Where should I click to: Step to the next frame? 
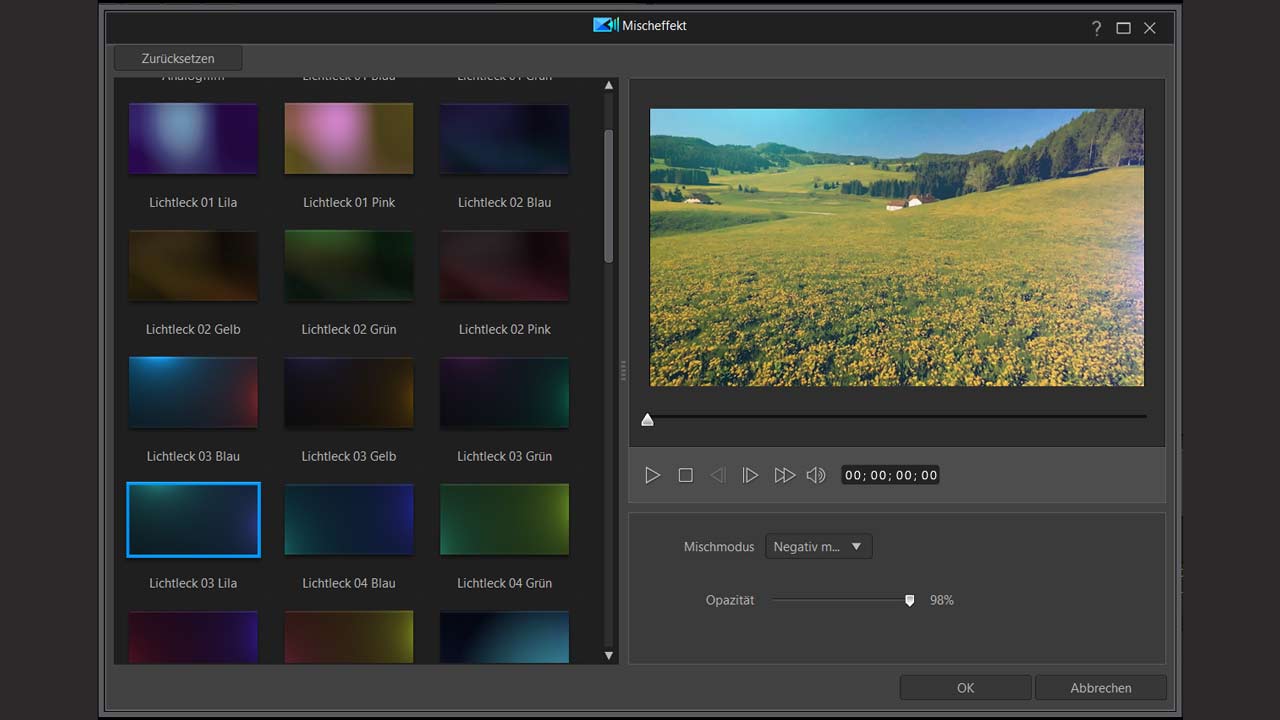coord(750,476)
